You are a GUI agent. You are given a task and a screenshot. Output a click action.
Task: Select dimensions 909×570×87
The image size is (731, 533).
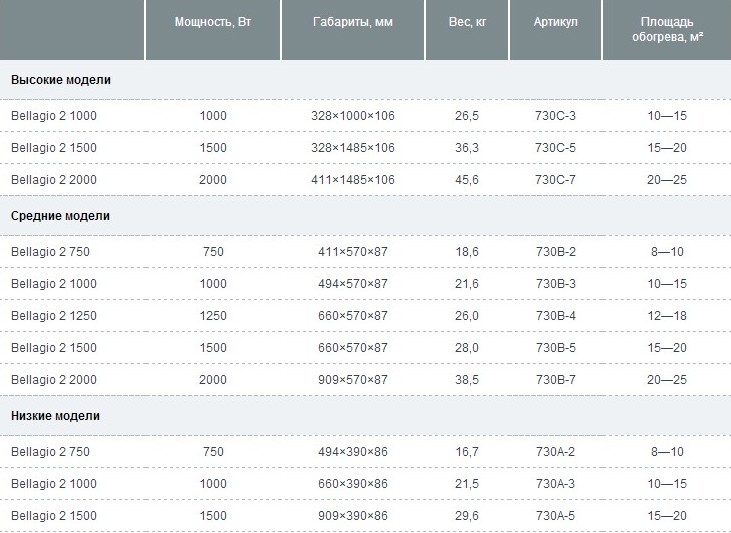pyautogui.click(x=353, y=380)
